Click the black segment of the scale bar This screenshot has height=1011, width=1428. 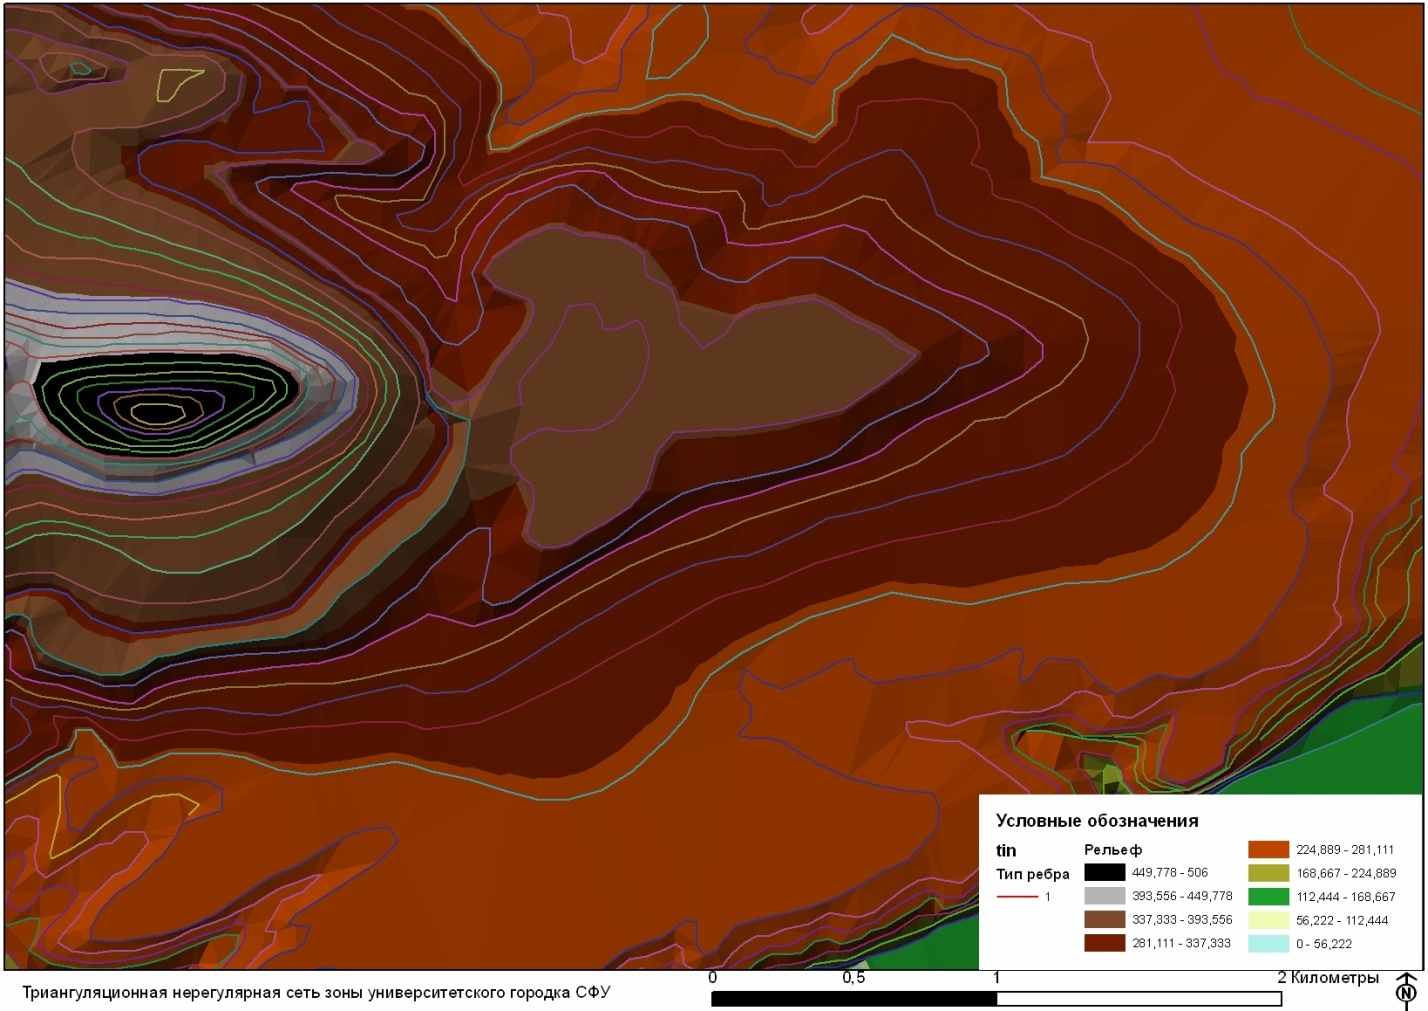coord(854,998)
